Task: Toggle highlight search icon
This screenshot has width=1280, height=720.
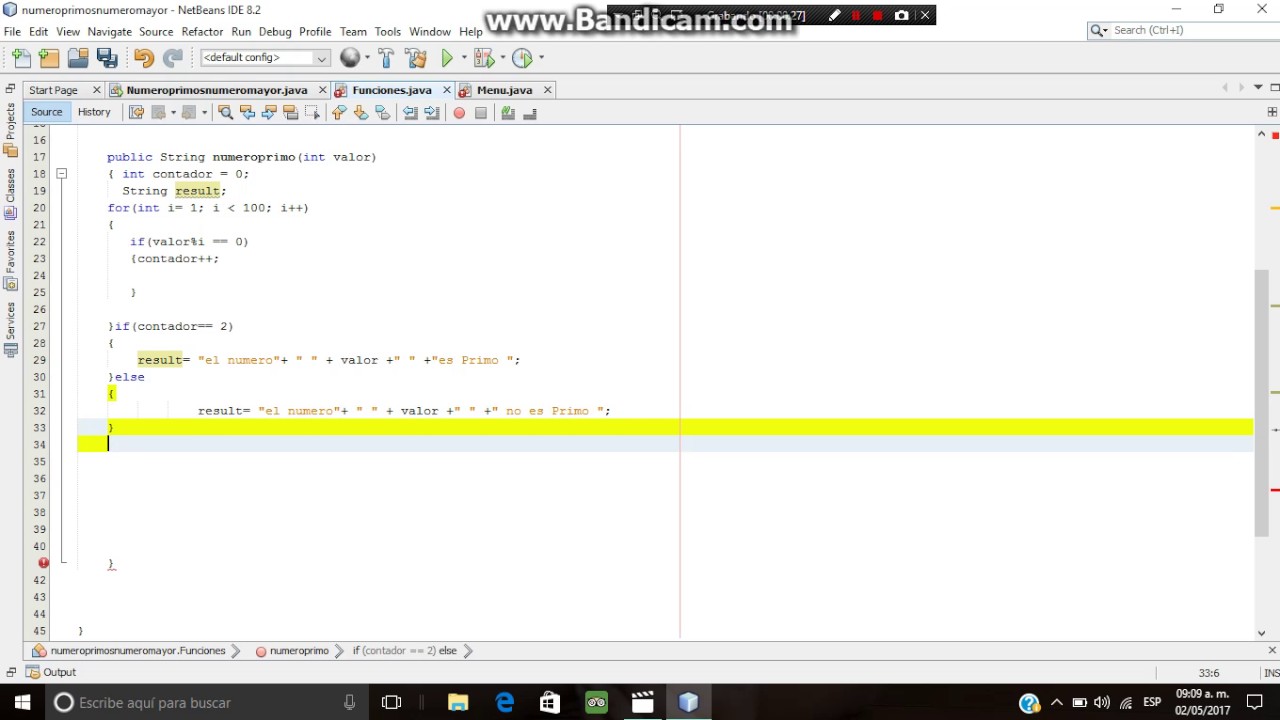Action: click(291, 113)
